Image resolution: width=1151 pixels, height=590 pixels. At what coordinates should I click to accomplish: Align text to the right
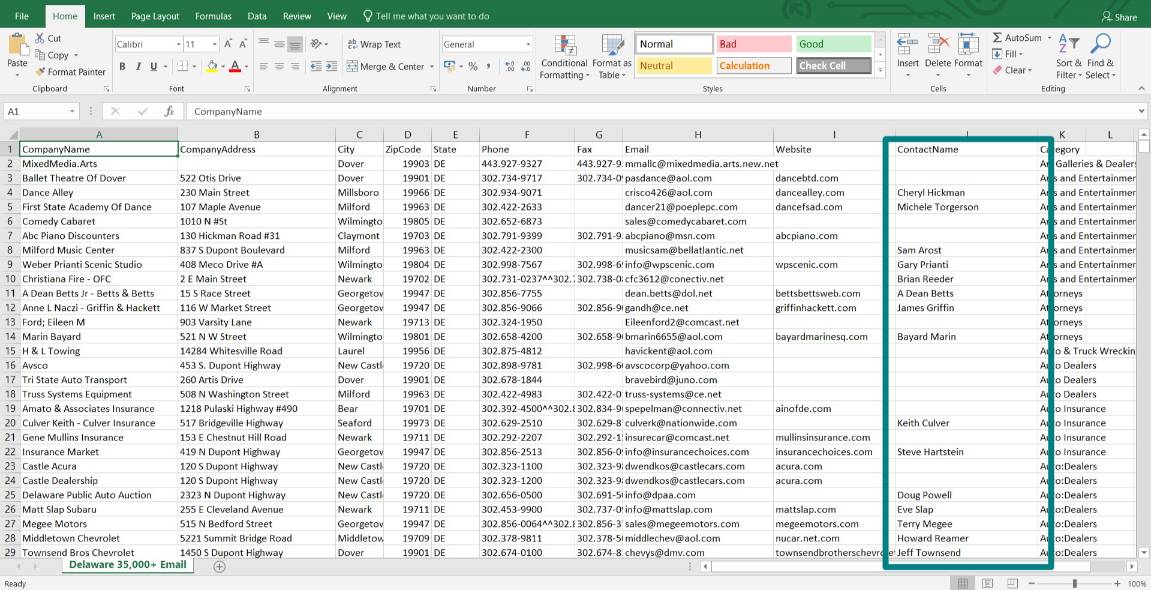click(x=294, y=67)
